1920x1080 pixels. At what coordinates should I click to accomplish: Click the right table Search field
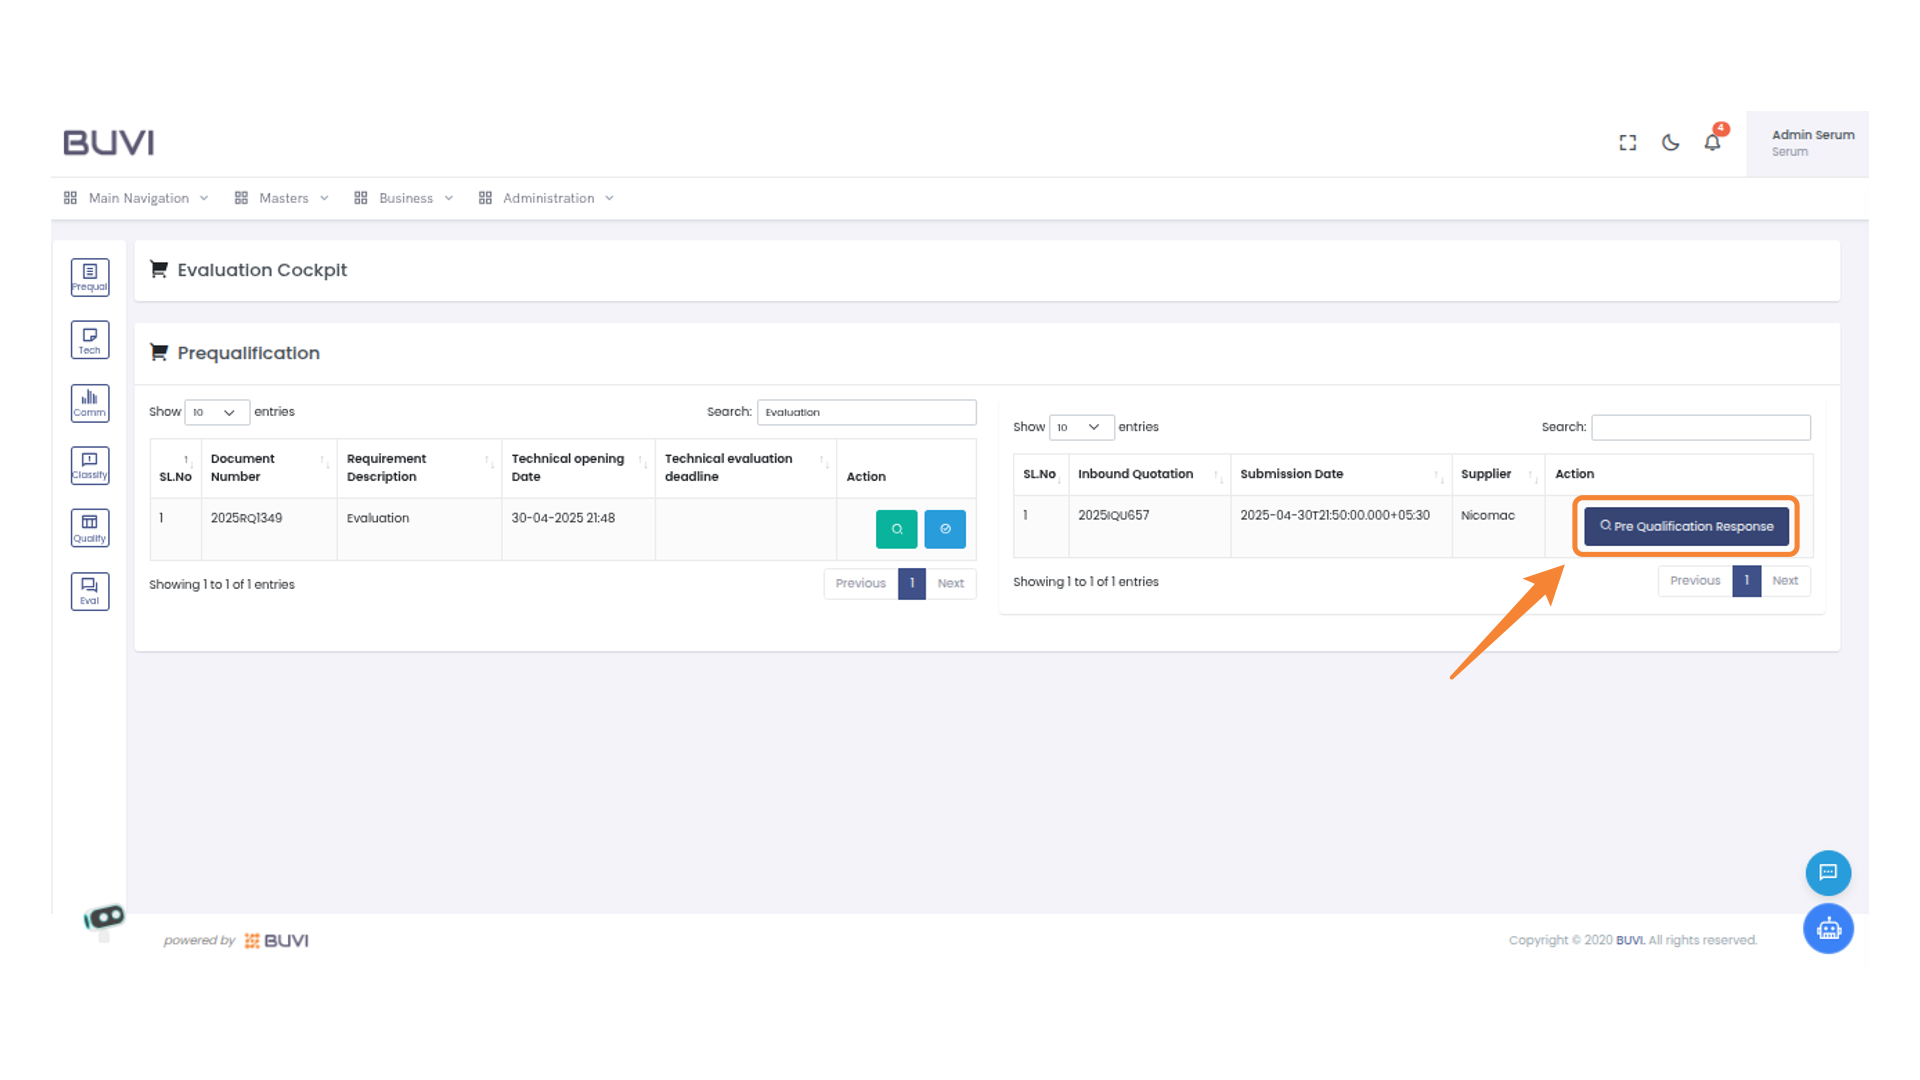pyautogui.click(x=1700, y=427)
